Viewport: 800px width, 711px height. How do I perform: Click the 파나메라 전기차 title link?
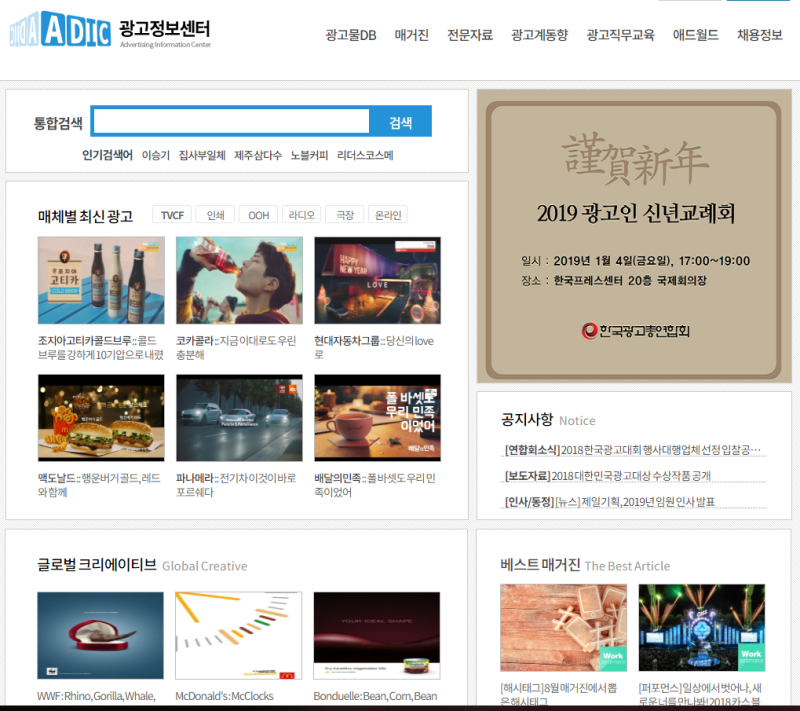236,485
